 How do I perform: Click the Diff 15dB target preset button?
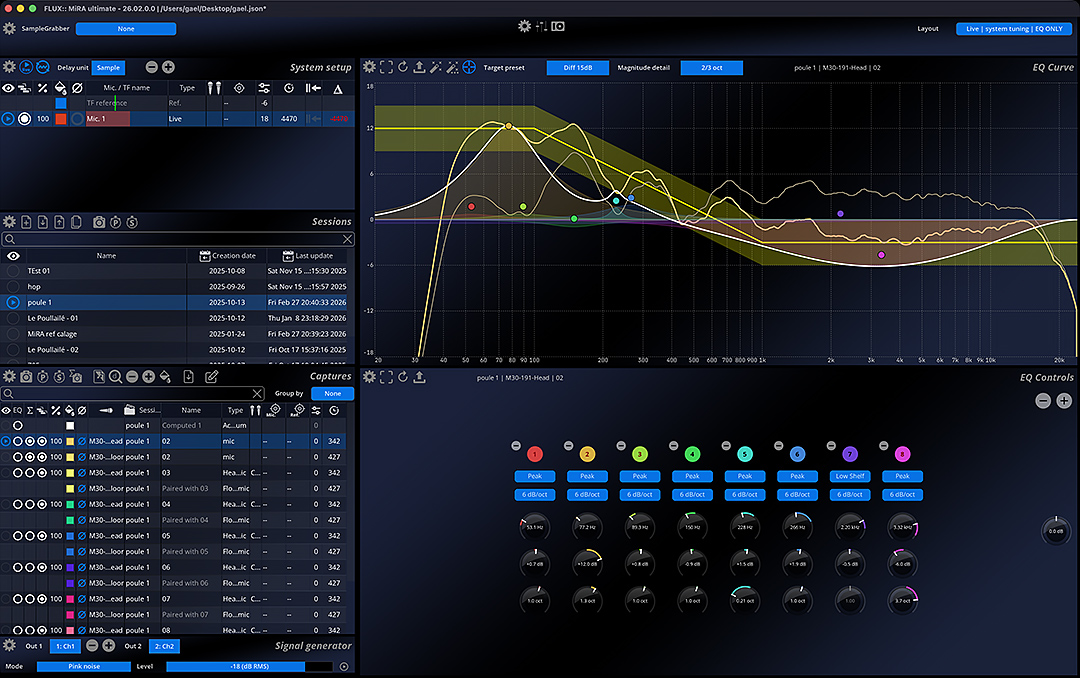pos(577,68)
